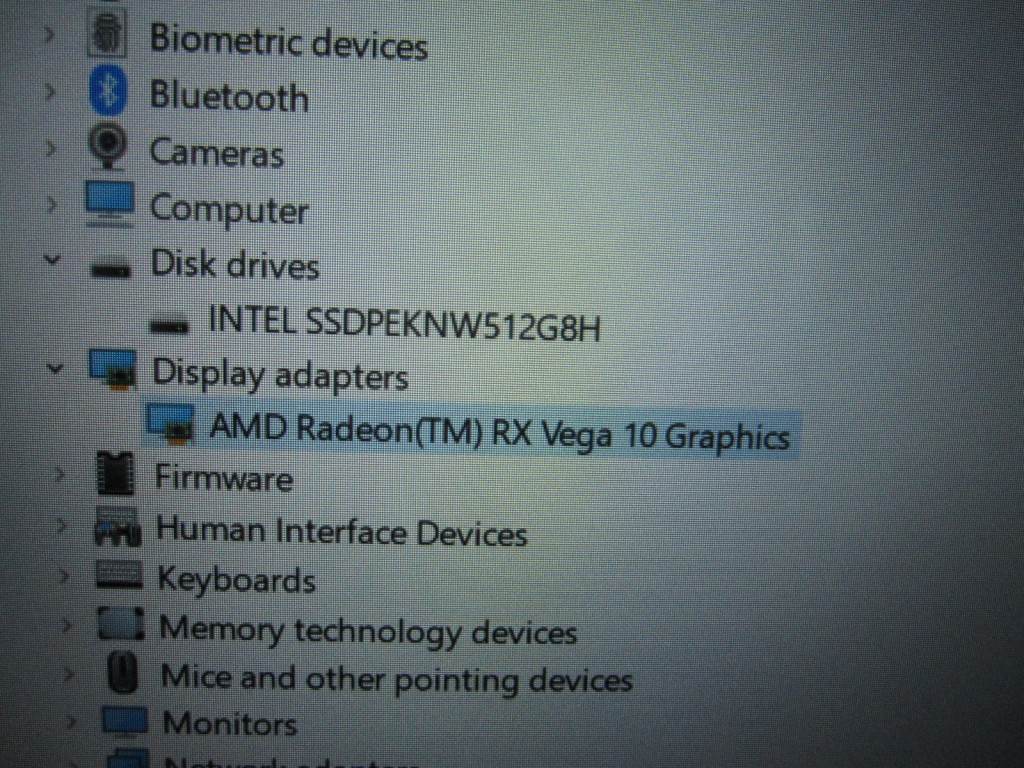Select INTEL SSDPEKNW512G8H disk drive
1024x768 pixels.
(404, 323)
